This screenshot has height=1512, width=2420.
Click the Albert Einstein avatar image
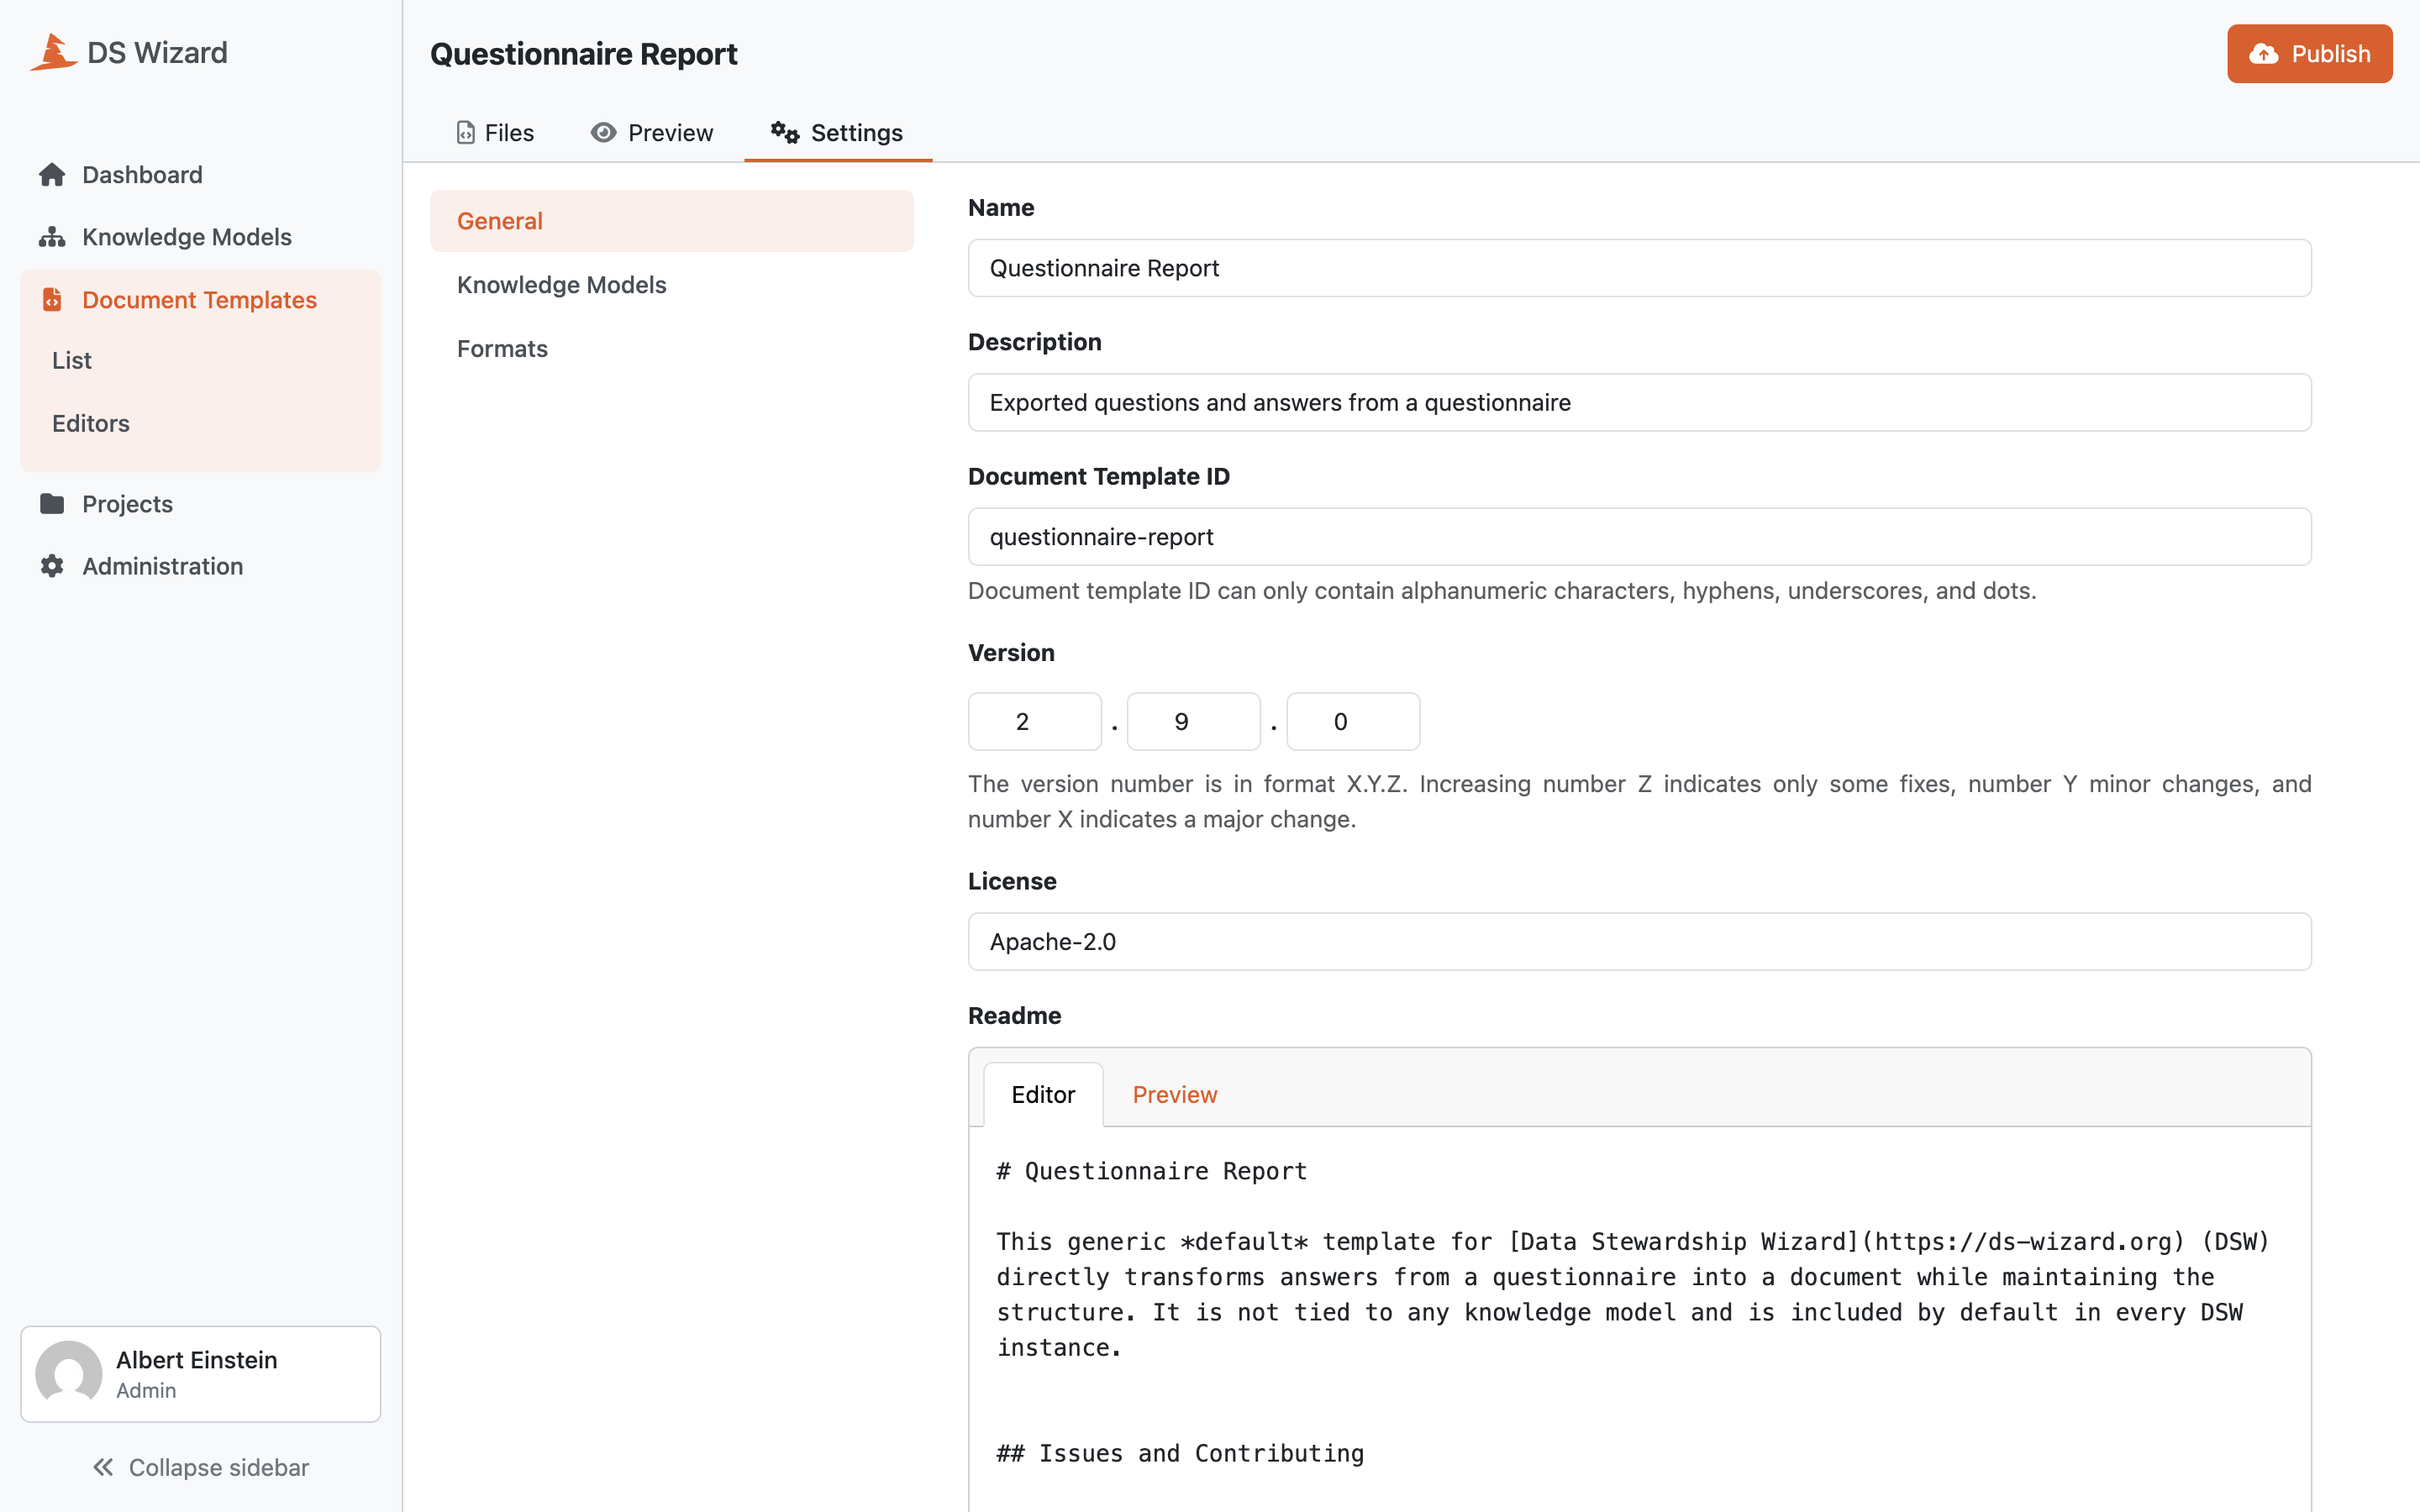pos(69,1374)
